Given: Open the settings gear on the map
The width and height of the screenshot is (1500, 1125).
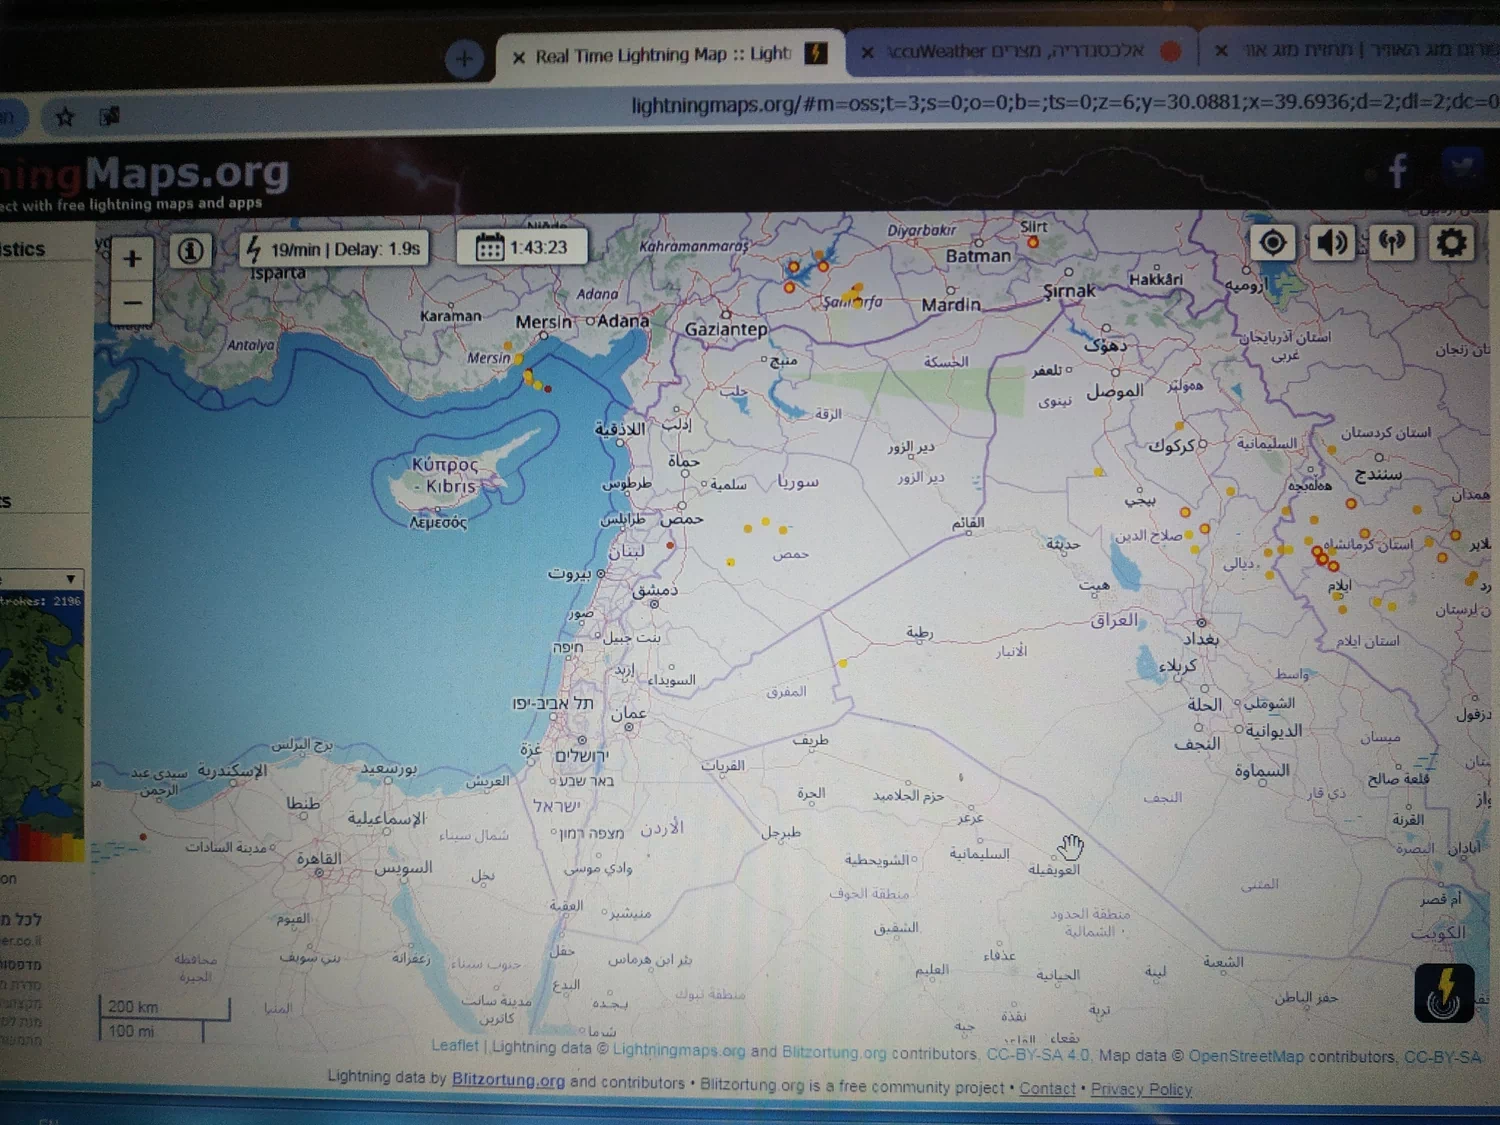Looking at the screenshot, I should pos(1451,243).
